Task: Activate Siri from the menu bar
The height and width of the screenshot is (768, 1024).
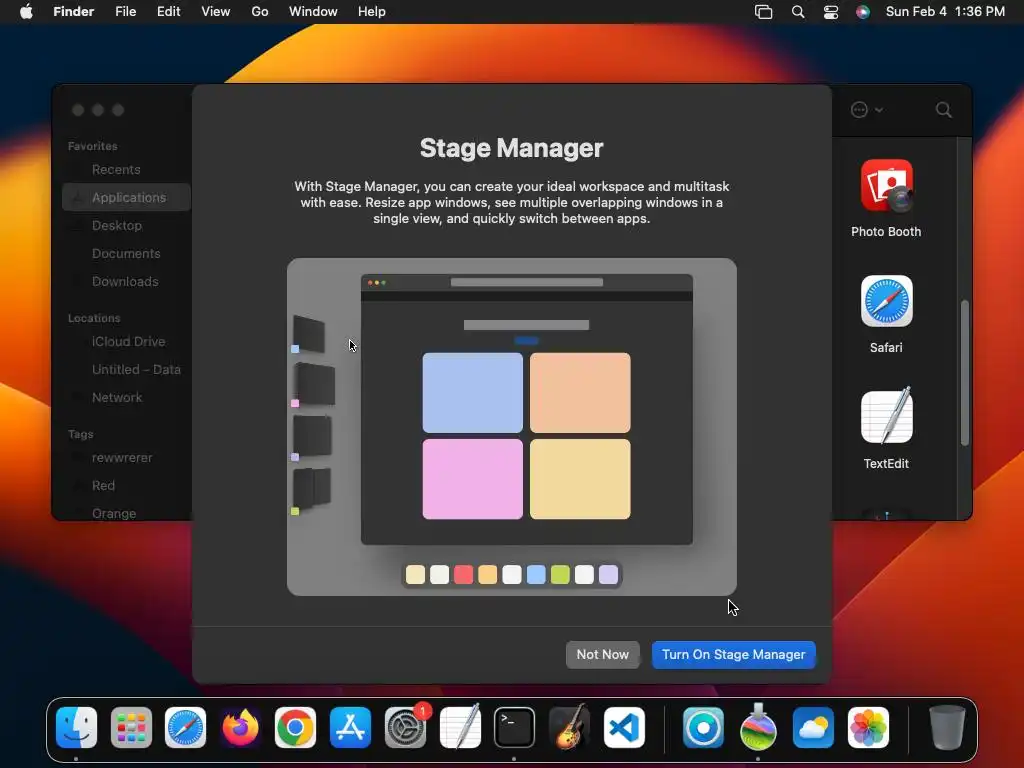Action: [x=863, y=12]
